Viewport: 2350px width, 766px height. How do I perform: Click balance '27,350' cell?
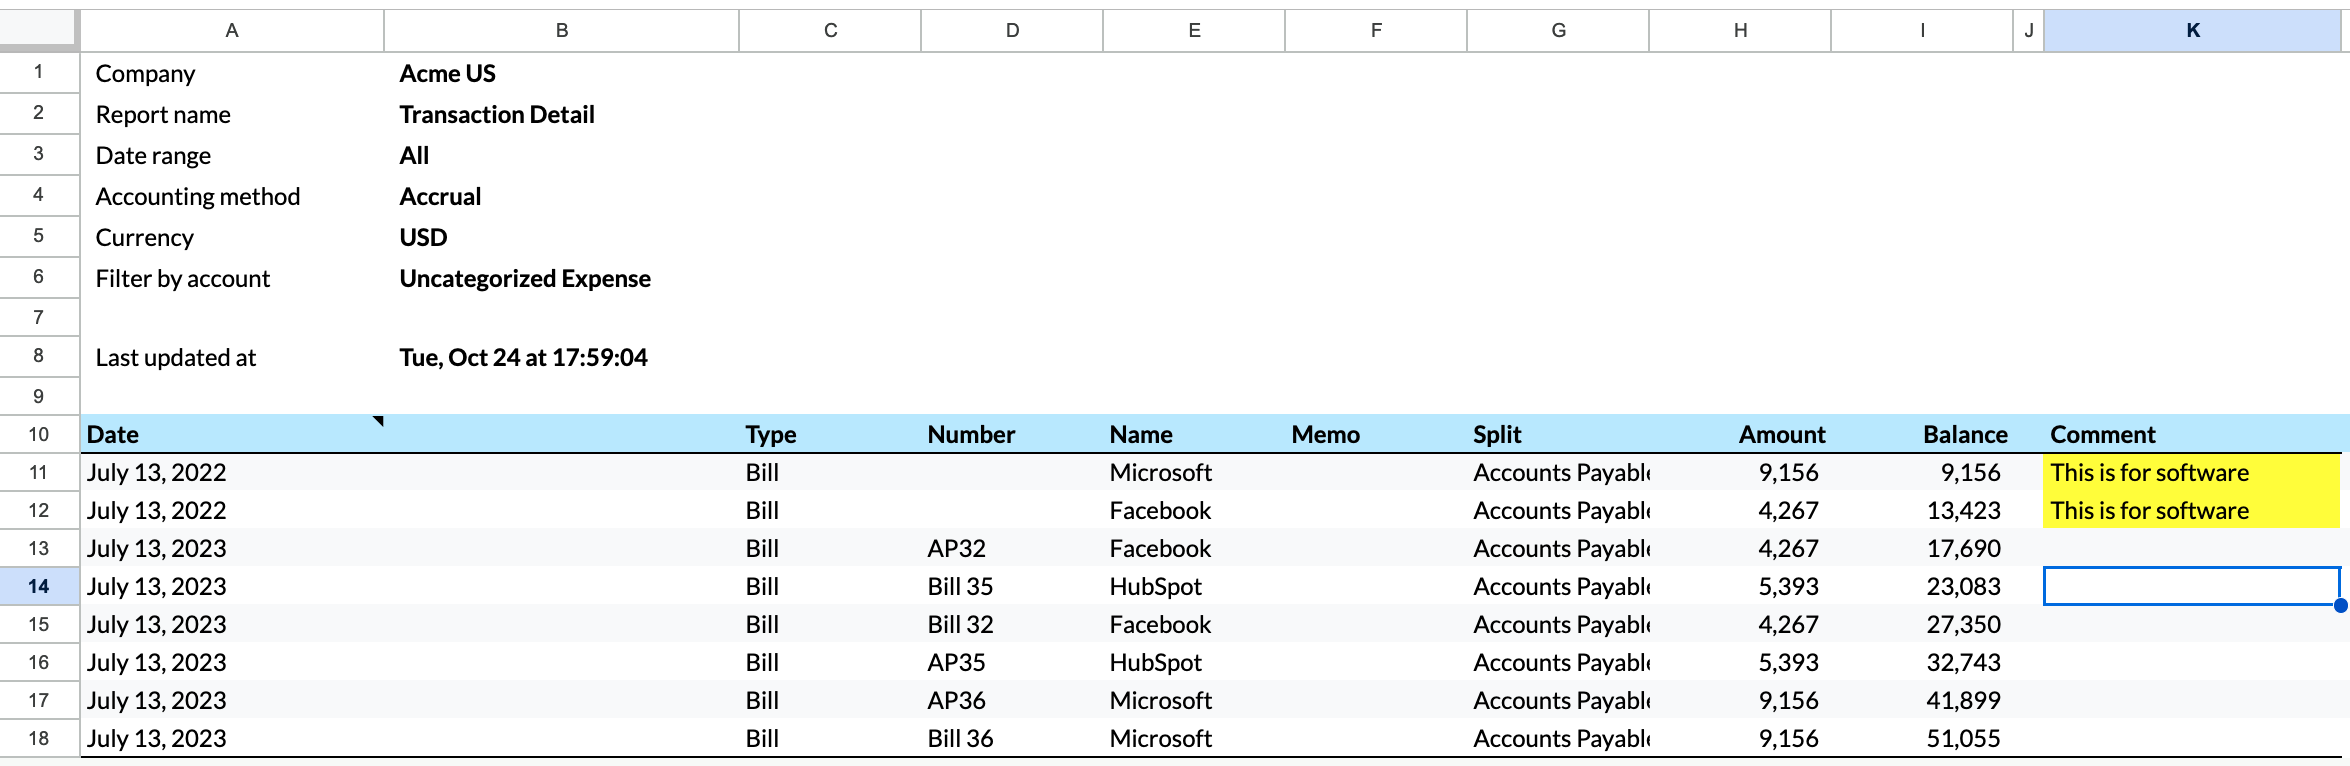[1922, 624]
